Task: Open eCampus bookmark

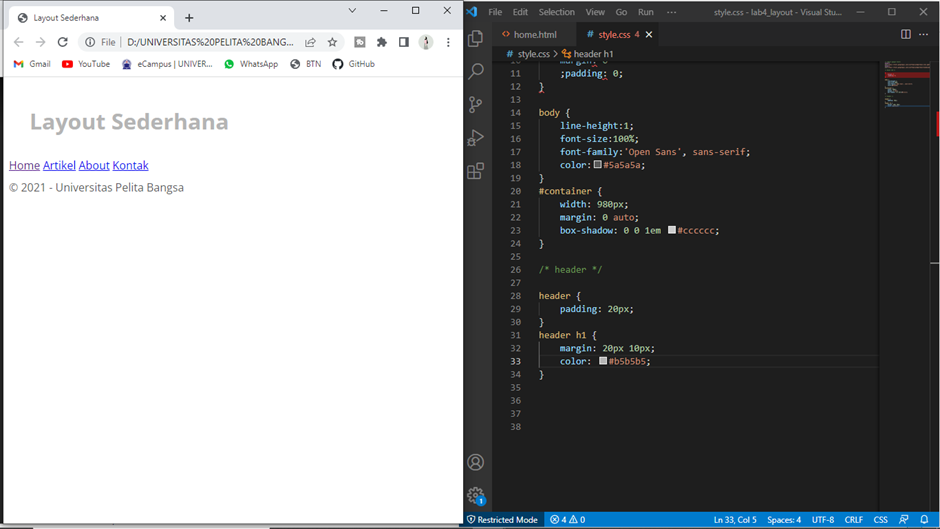Action: pyautogui.click(x=167, y=64)
